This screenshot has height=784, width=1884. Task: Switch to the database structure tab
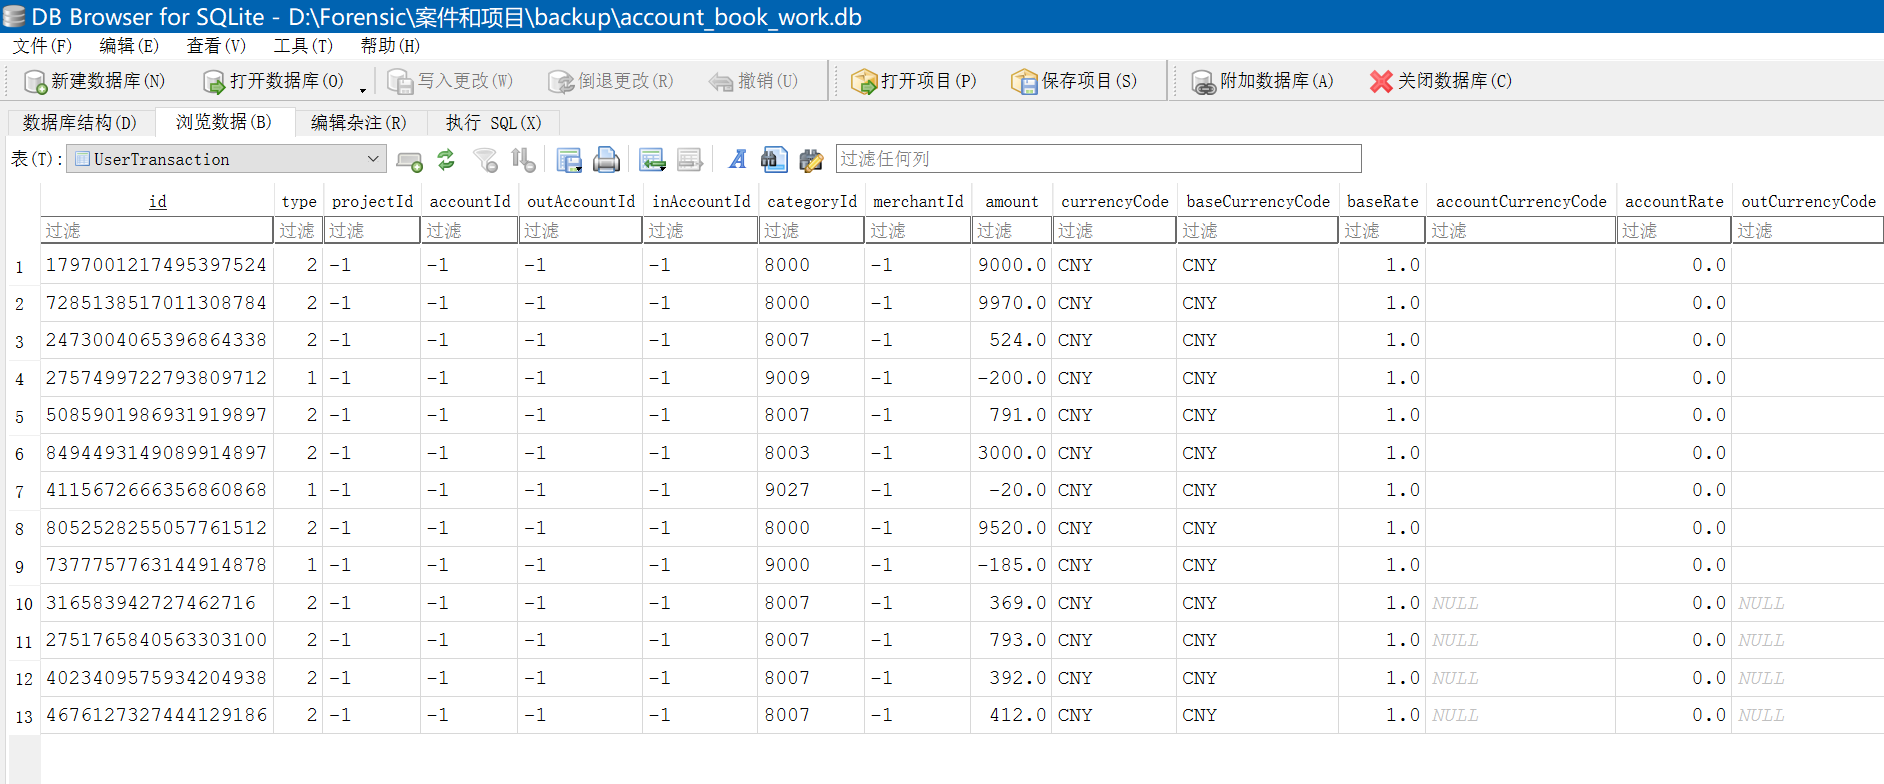pos(80,122)
